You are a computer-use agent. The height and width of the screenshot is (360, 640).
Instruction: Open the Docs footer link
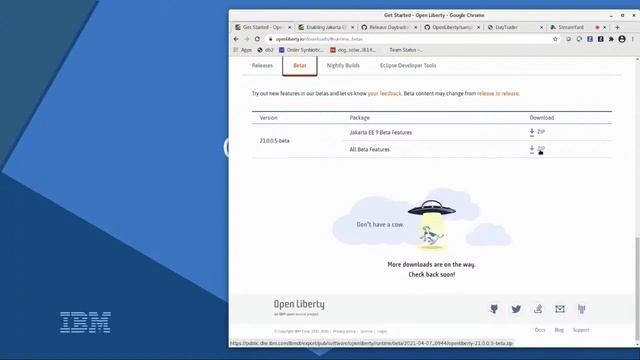(540, 330)
